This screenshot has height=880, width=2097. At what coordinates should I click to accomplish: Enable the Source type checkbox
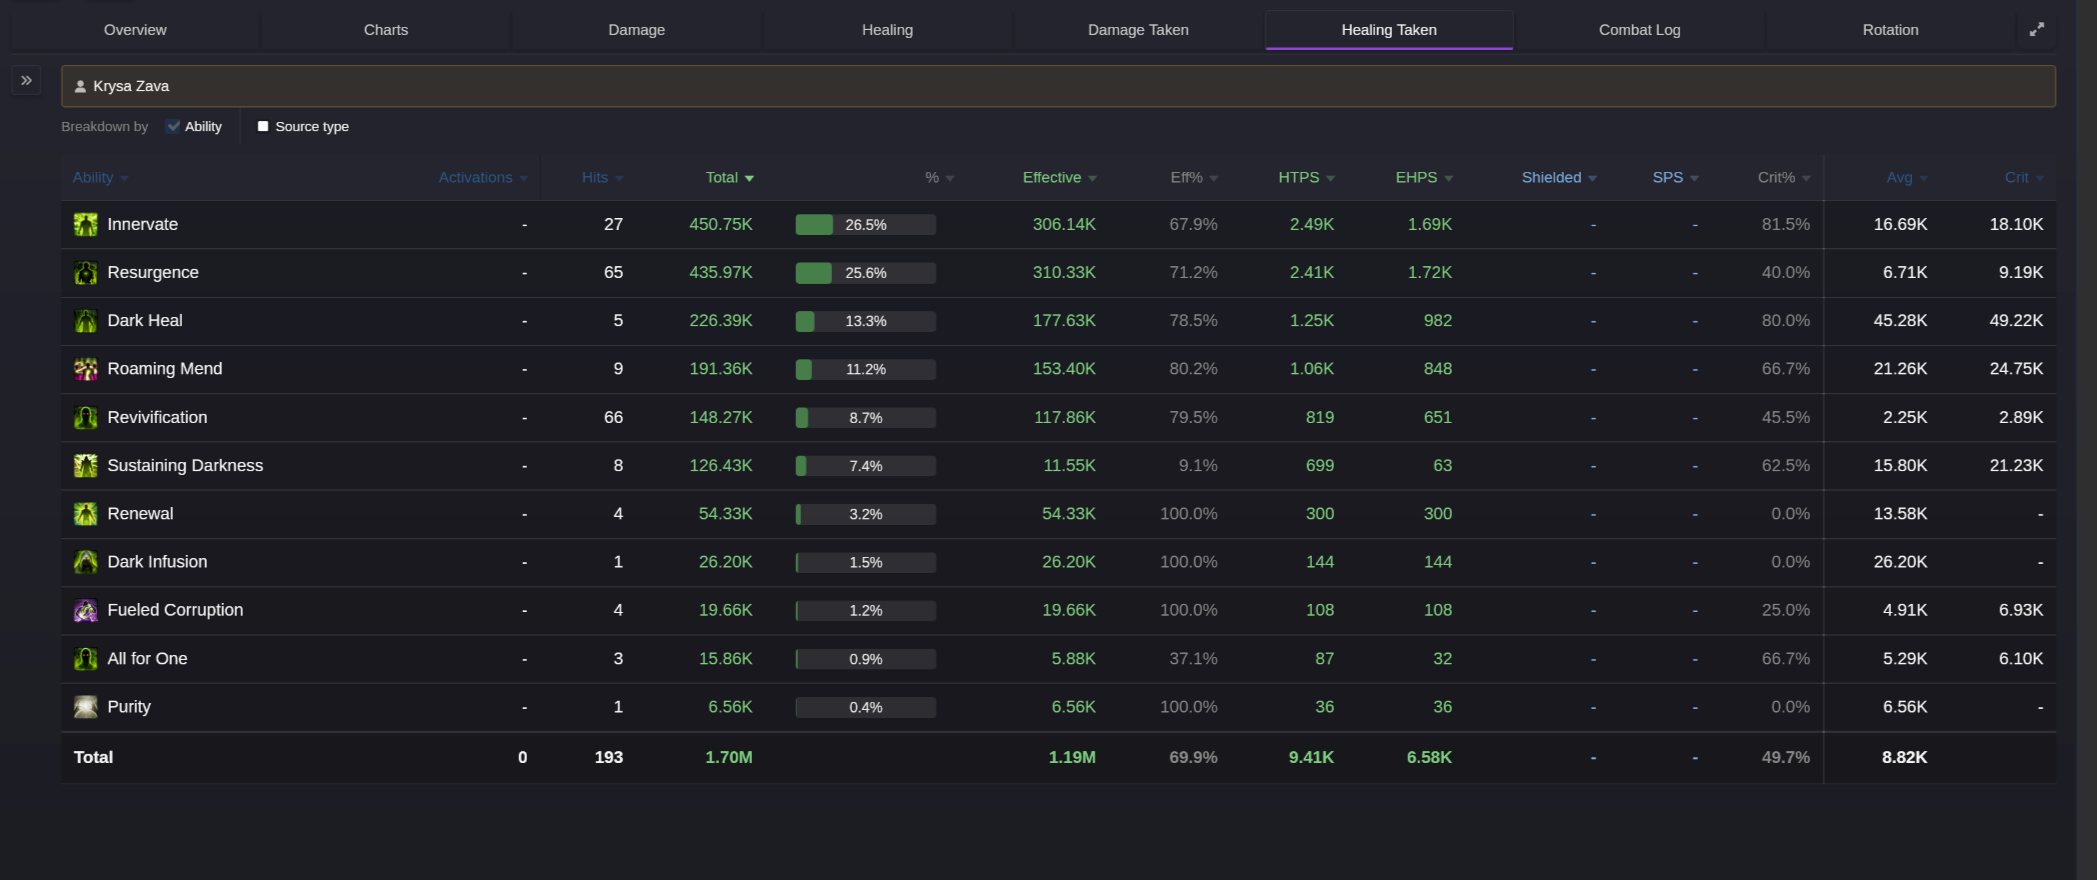[x=263, y=127]
